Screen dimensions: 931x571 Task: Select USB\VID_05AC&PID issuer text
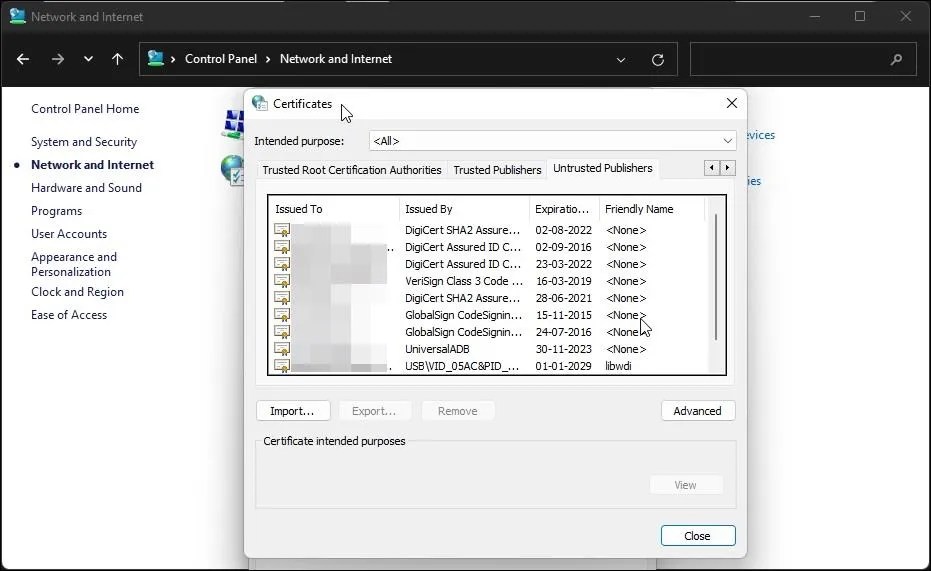pyautogui.click(x=462, y=366)
